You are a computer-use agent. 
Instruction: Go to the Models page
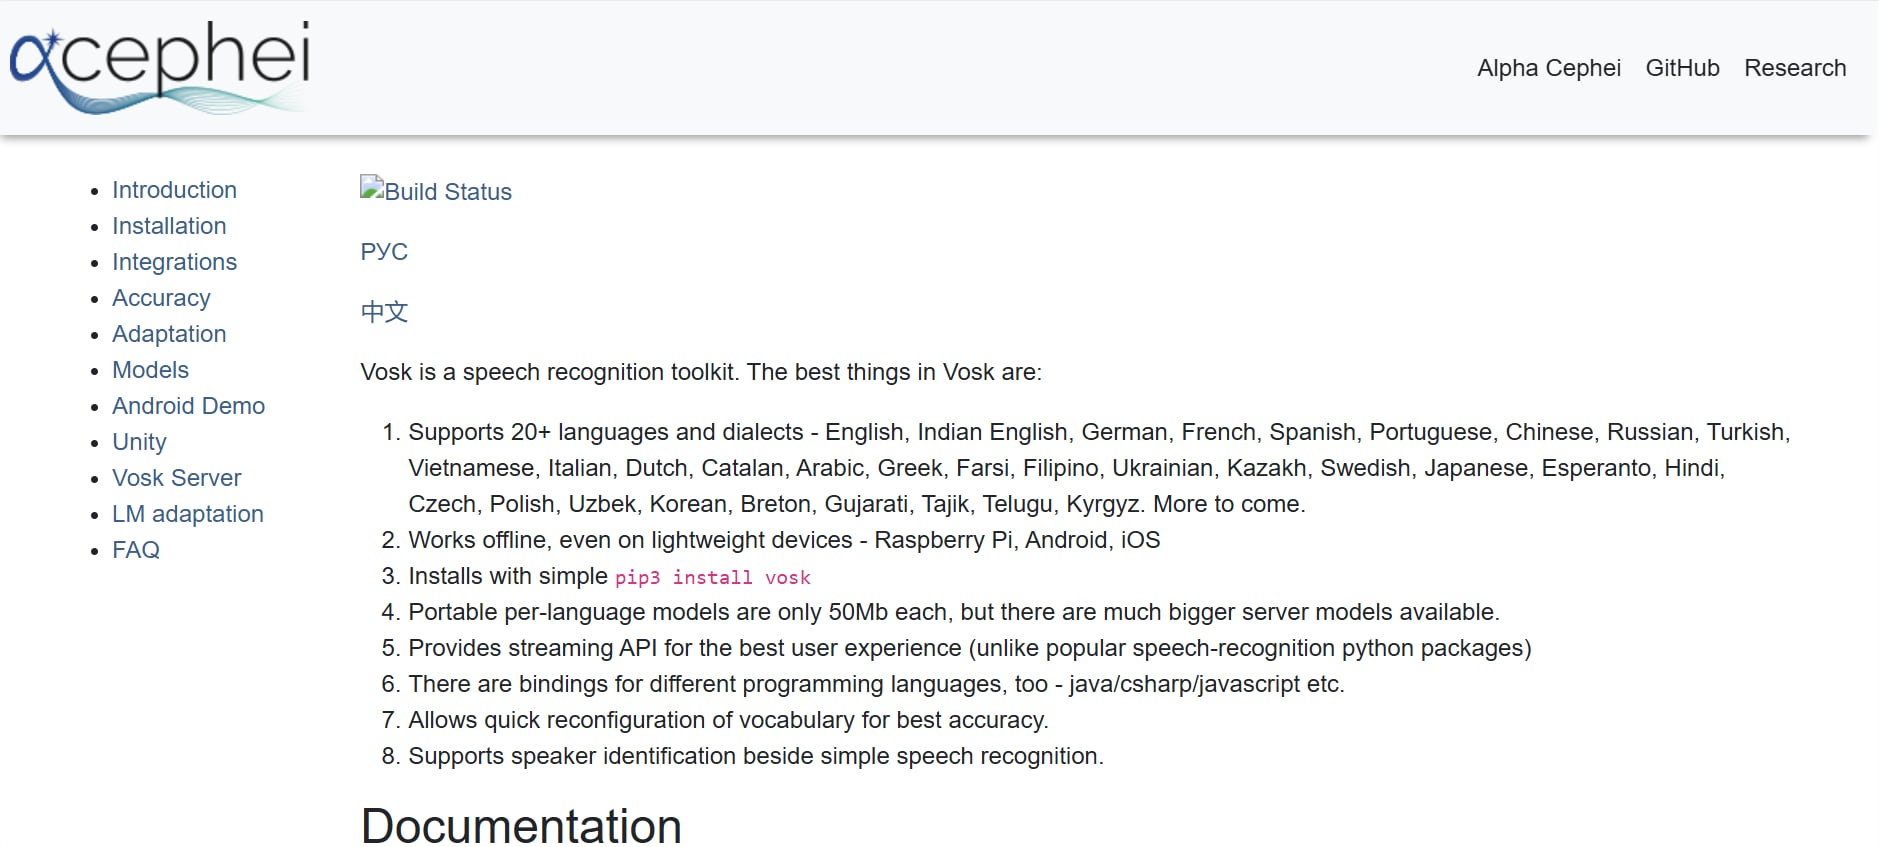(x=150, y=370)
